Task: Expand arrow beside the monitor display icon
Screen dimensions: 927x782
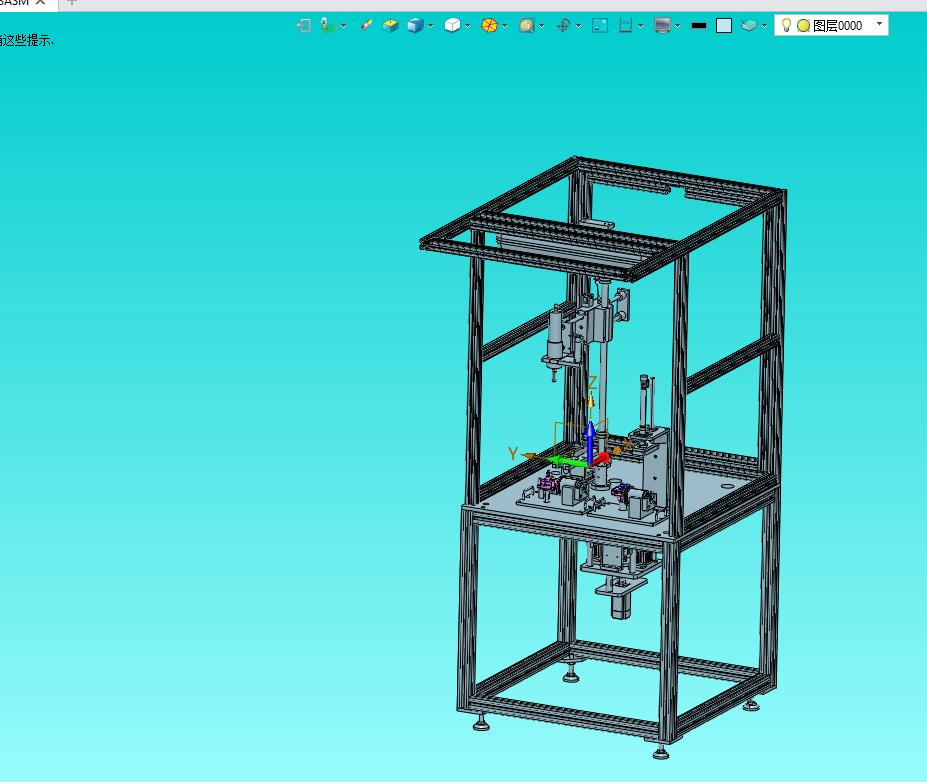Action: click(x=678, y=26)
